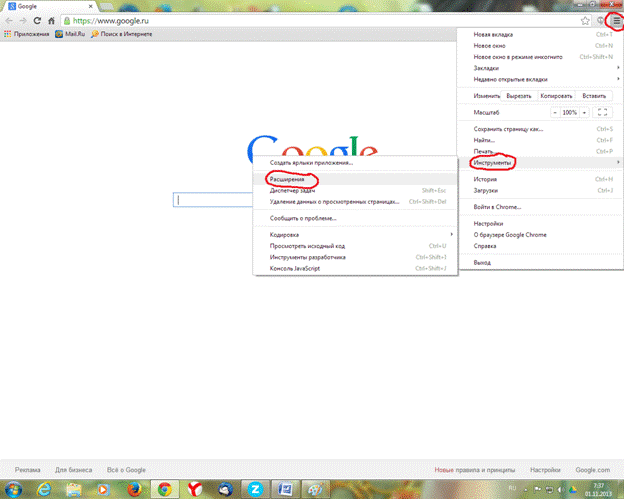This screenshot has width=624, height=499.
Task: Bookmark this page with the star icon
Action: [585, 21]
